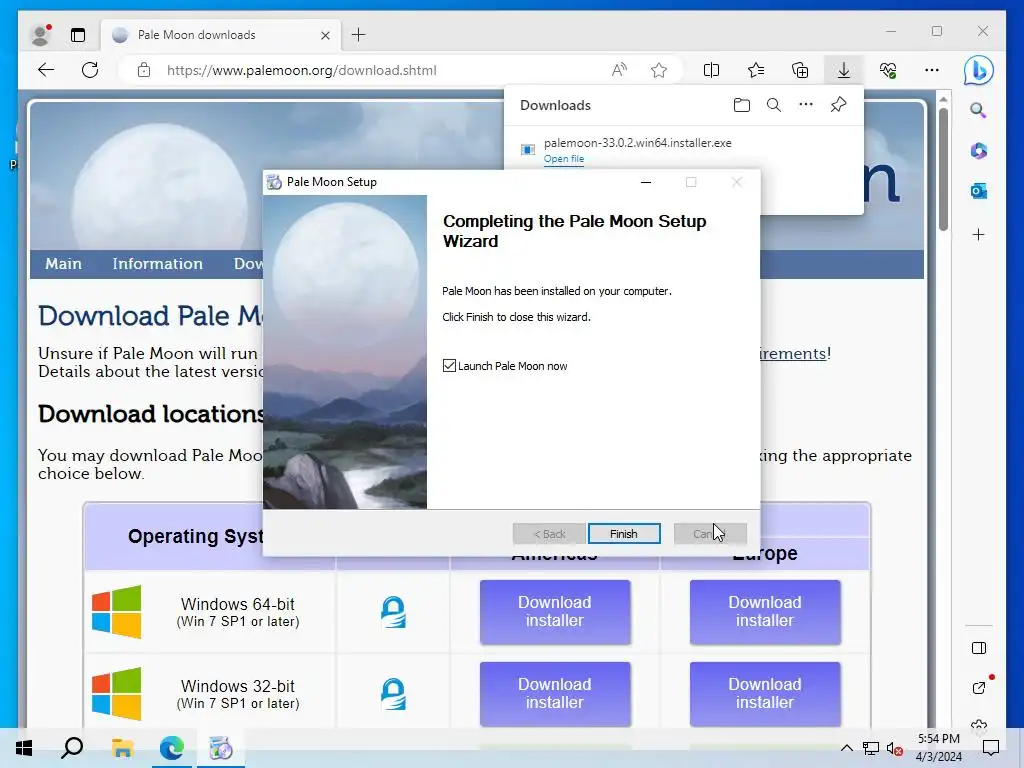
Task: Click the Edge profile avatar icon
Action: (41, 35)
